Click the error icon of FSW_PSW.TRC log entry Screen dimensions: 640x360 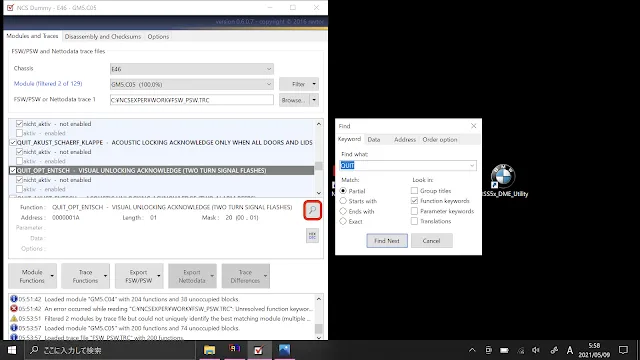point(13,309)
